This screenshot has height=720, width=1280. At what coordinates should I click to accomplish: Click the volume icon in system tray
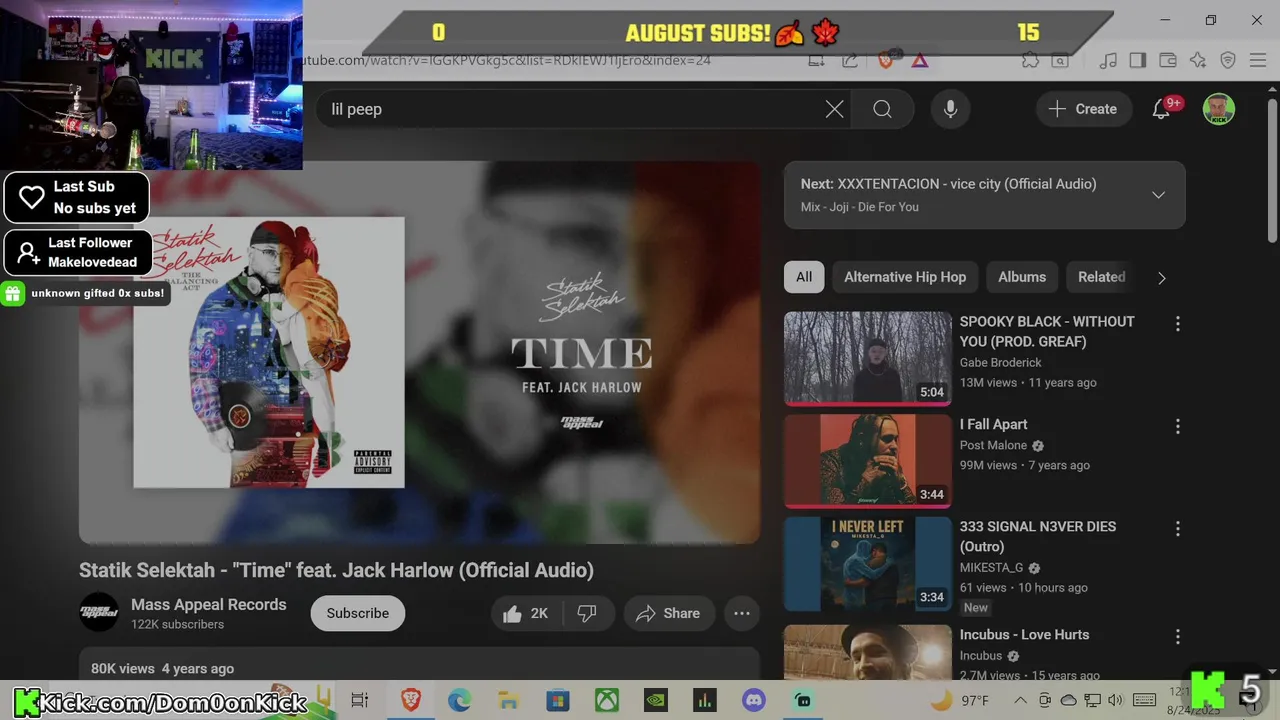(1116, 700)
